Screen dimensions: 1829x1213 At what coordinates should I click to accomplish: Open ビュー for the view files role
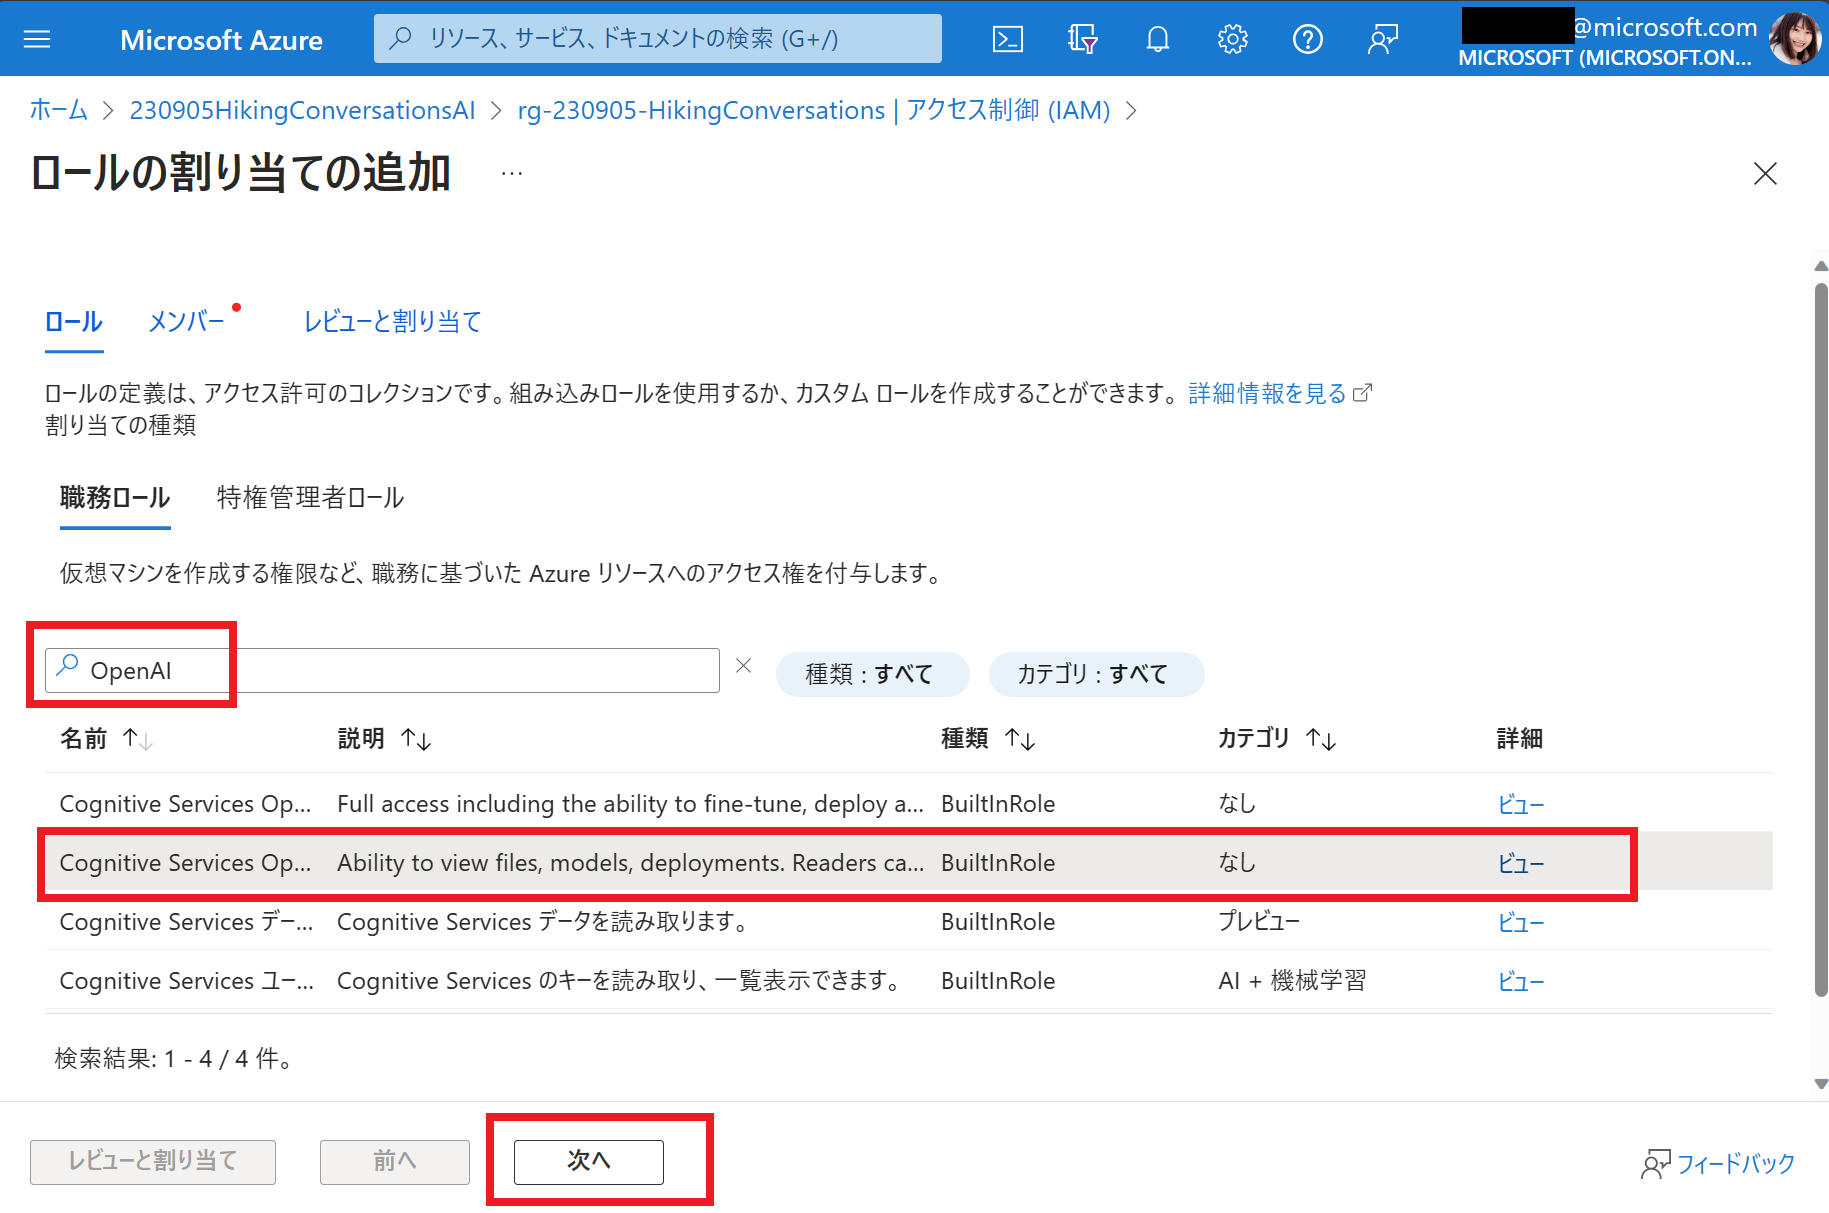click(1521, 863)
